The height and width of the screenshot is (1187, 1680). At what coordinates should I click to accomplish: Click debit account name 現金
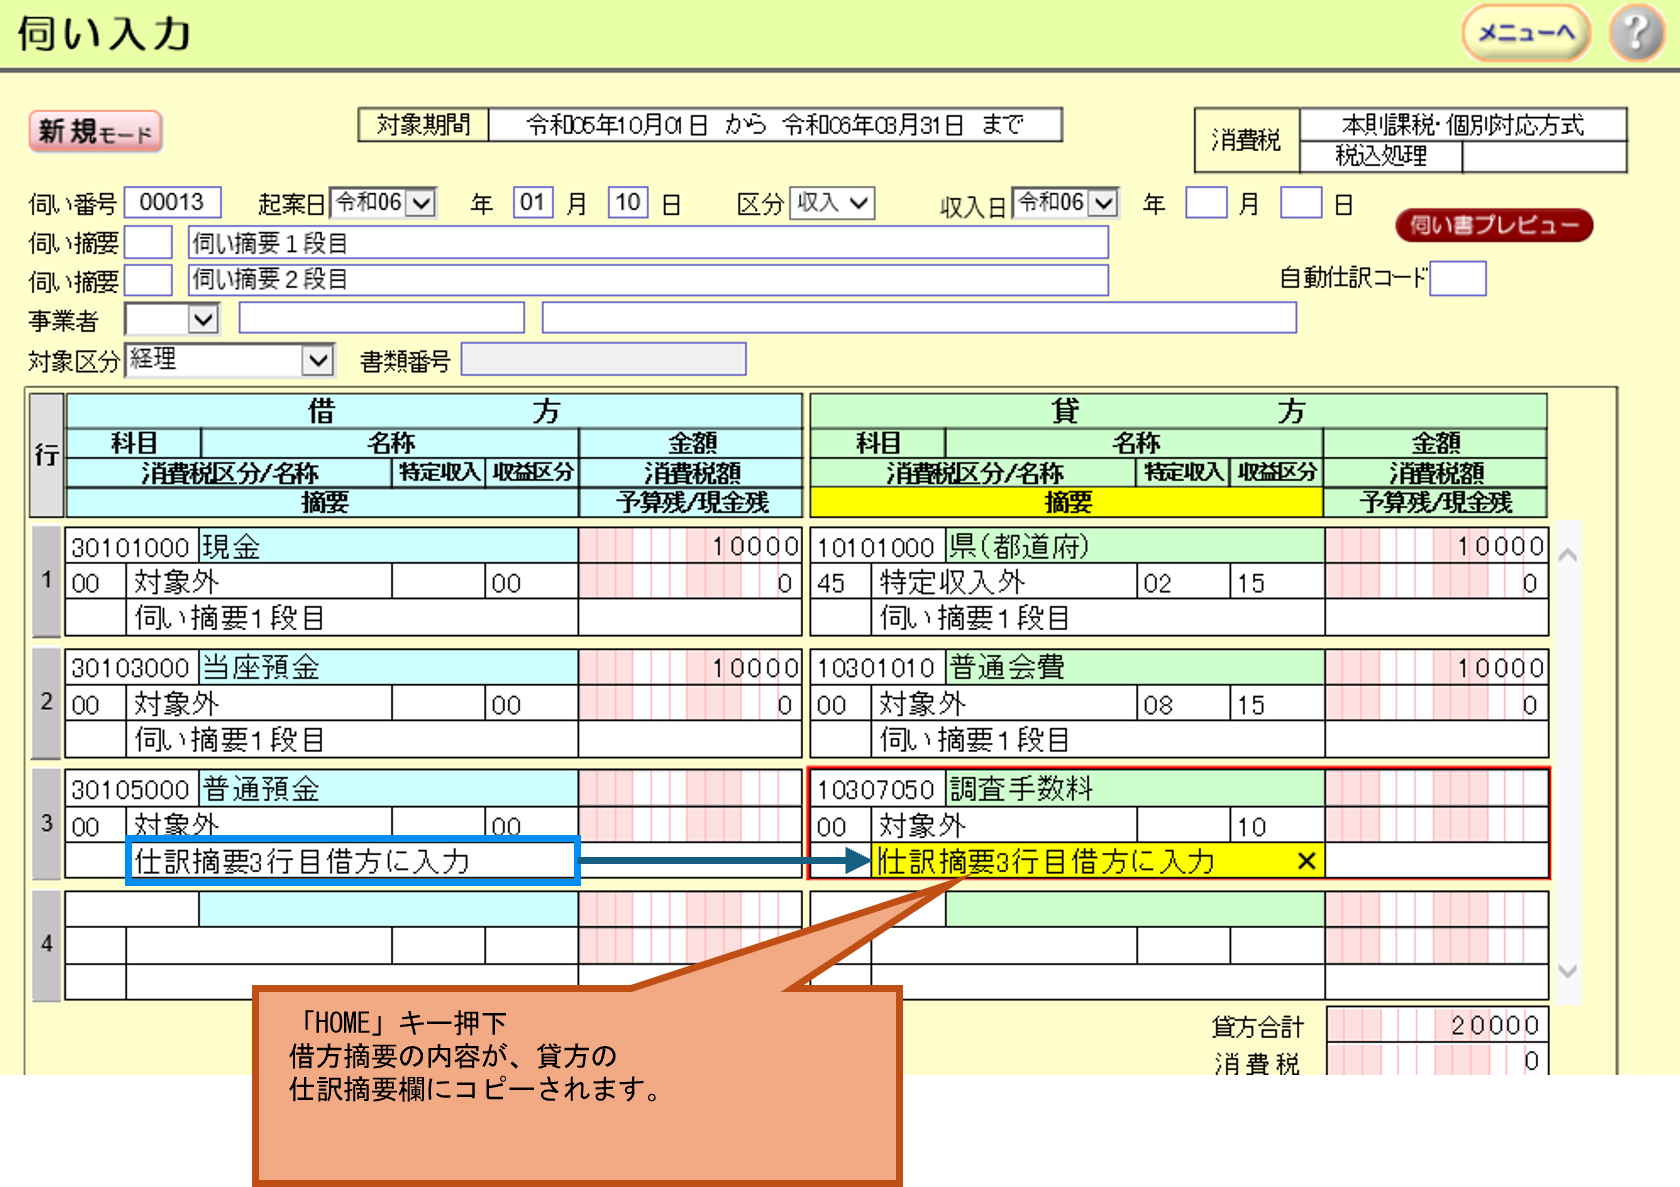tap(388, 547)
